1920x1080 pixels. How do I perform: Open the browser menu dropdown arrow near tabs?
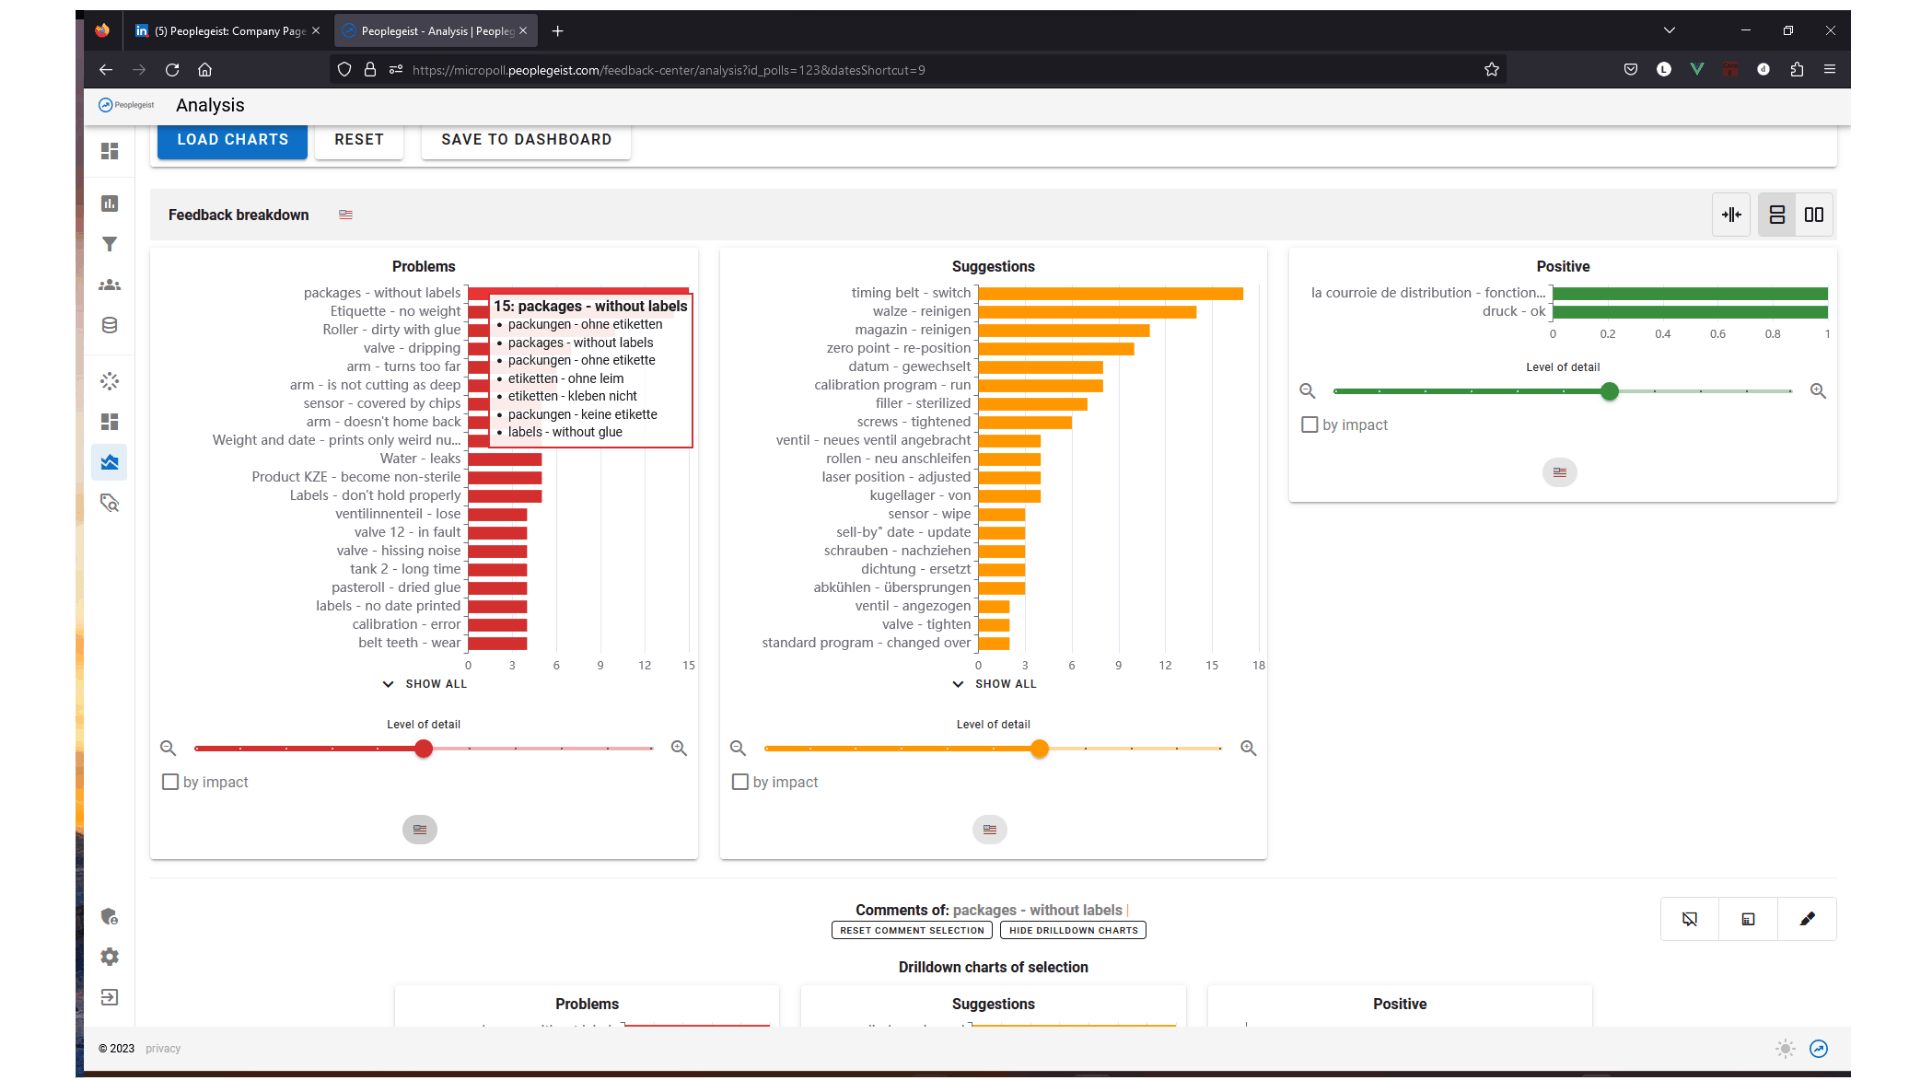[x=1668, y=30]
